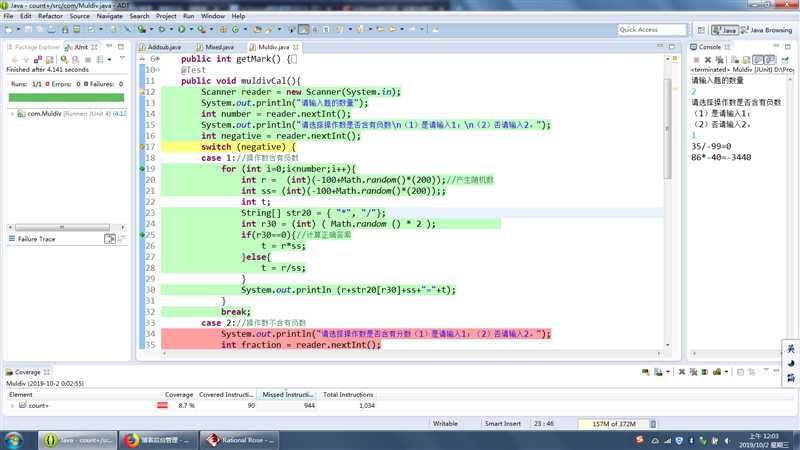Click Console Remove Launch X icon
This screenshot has height=450, width=800.
708,60
